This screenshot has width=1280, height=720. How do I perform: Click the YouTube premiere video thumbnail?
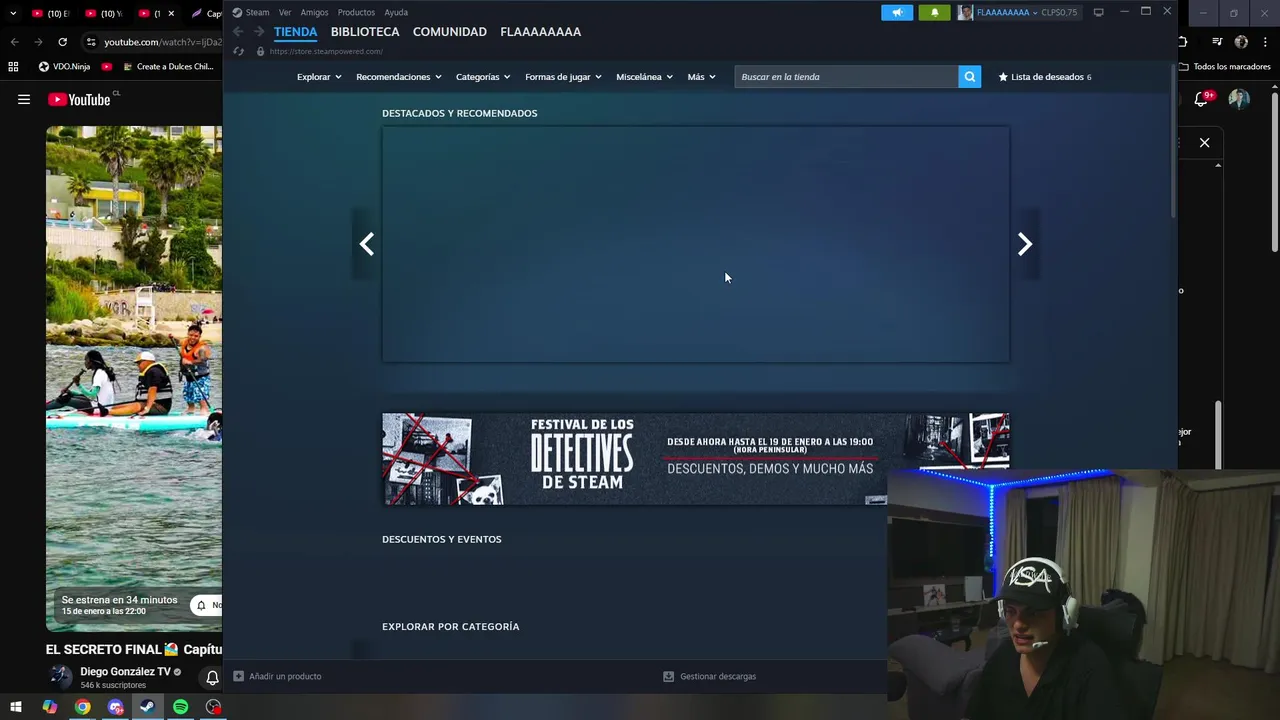click(134, 378)
